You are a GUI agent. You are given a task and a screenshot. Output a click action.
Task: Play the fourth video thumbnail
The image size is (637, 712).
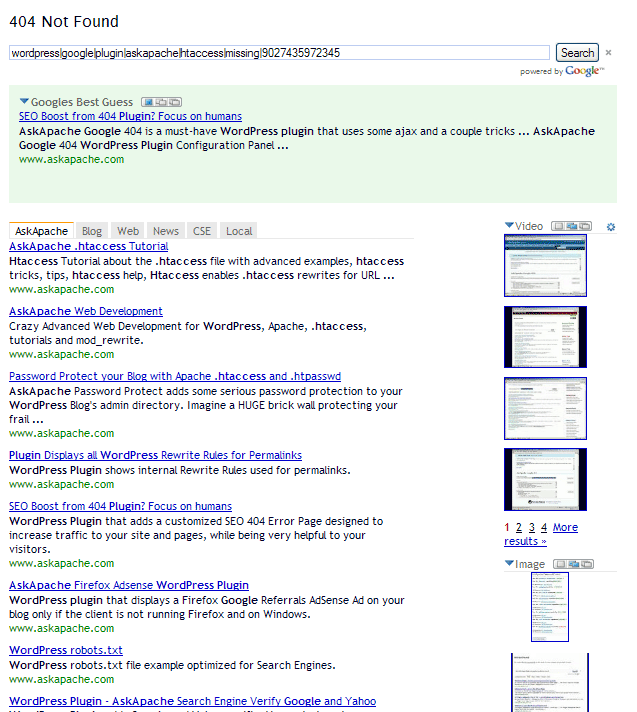coord(545,480)
